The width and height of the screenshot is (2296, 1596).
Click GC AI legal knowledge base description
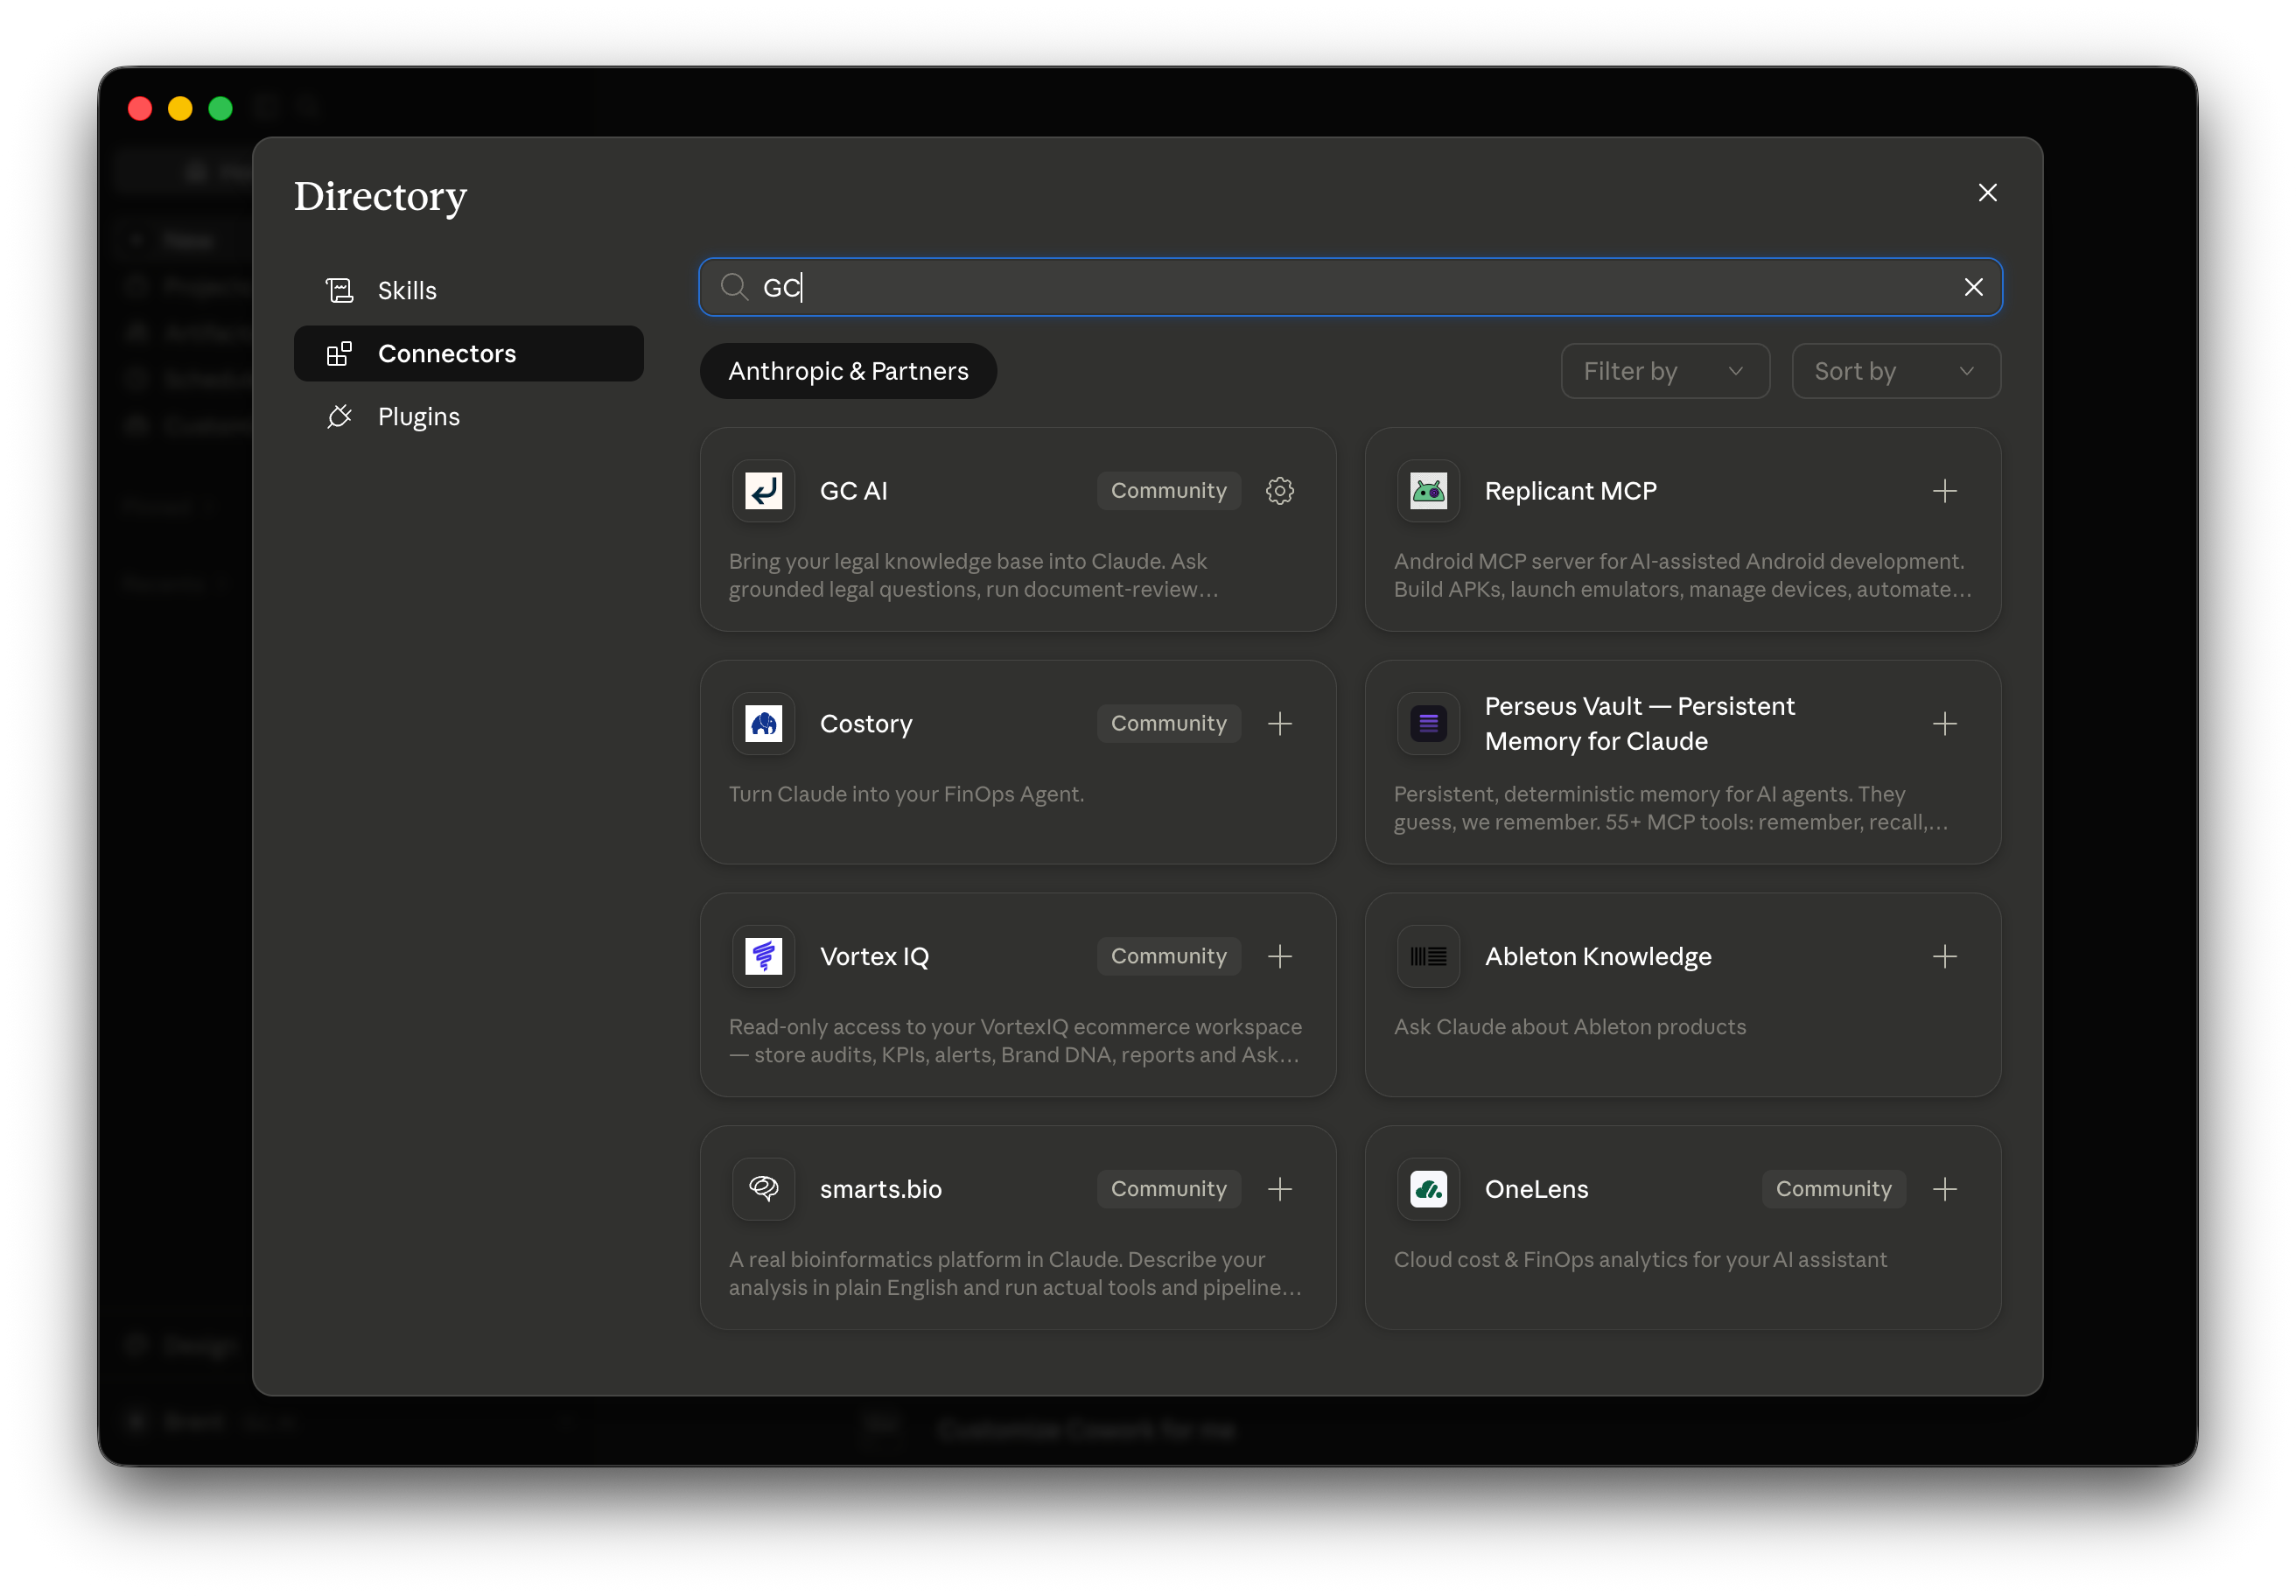[974, 576]
